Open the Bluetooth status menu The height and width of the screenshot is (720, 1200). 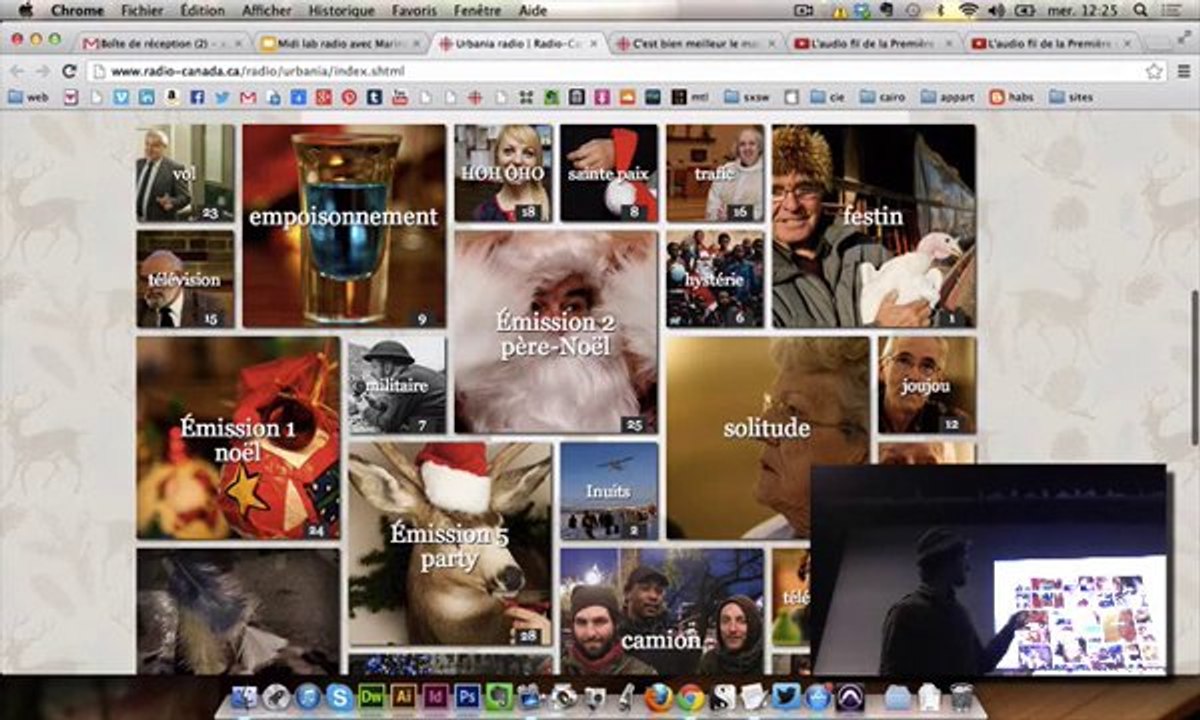940,10
